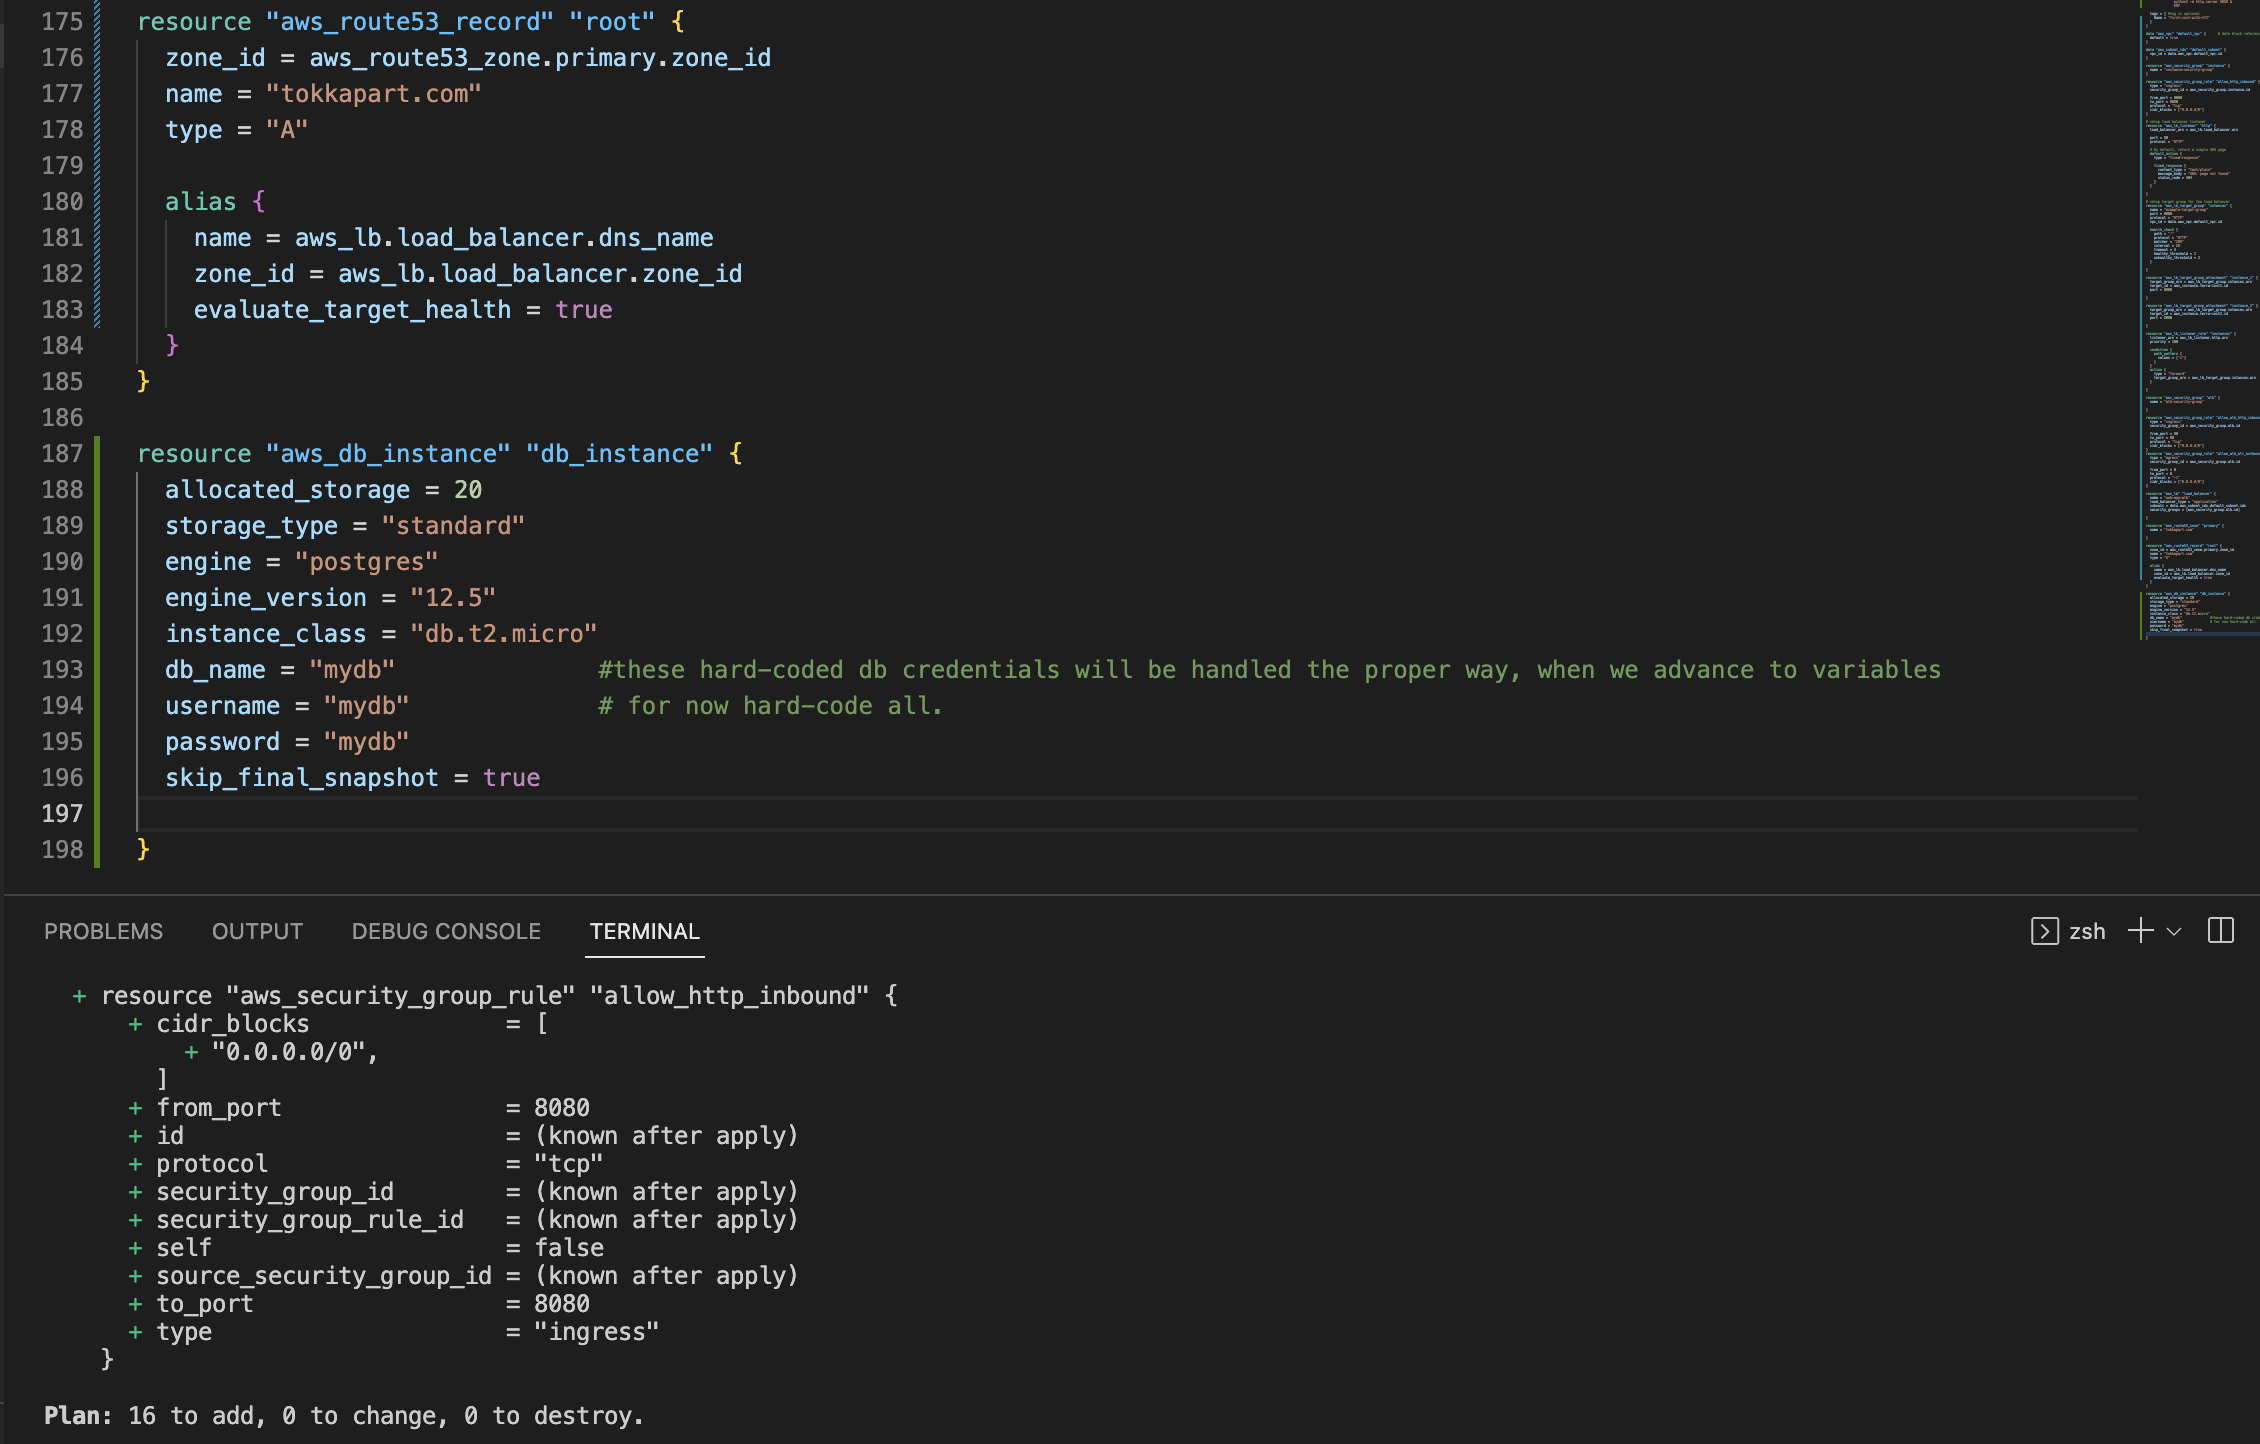Click blue striped change bar beside line 180

pos(97,202)
